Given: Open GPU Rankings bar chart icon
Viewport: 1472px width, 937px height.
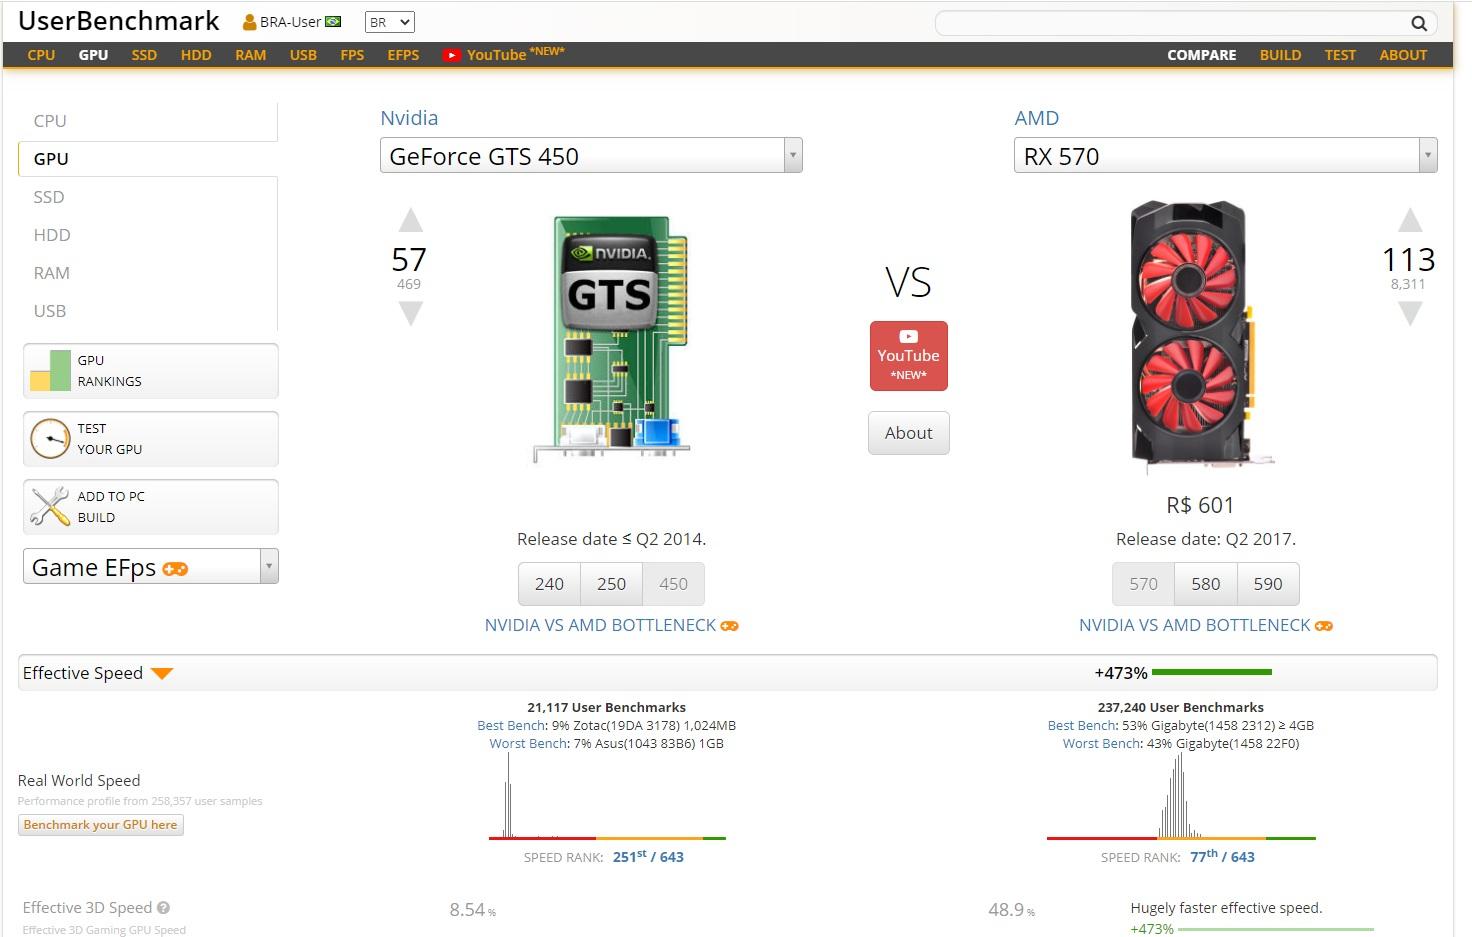Looking at the screenshot, I should tap(50, 370).
